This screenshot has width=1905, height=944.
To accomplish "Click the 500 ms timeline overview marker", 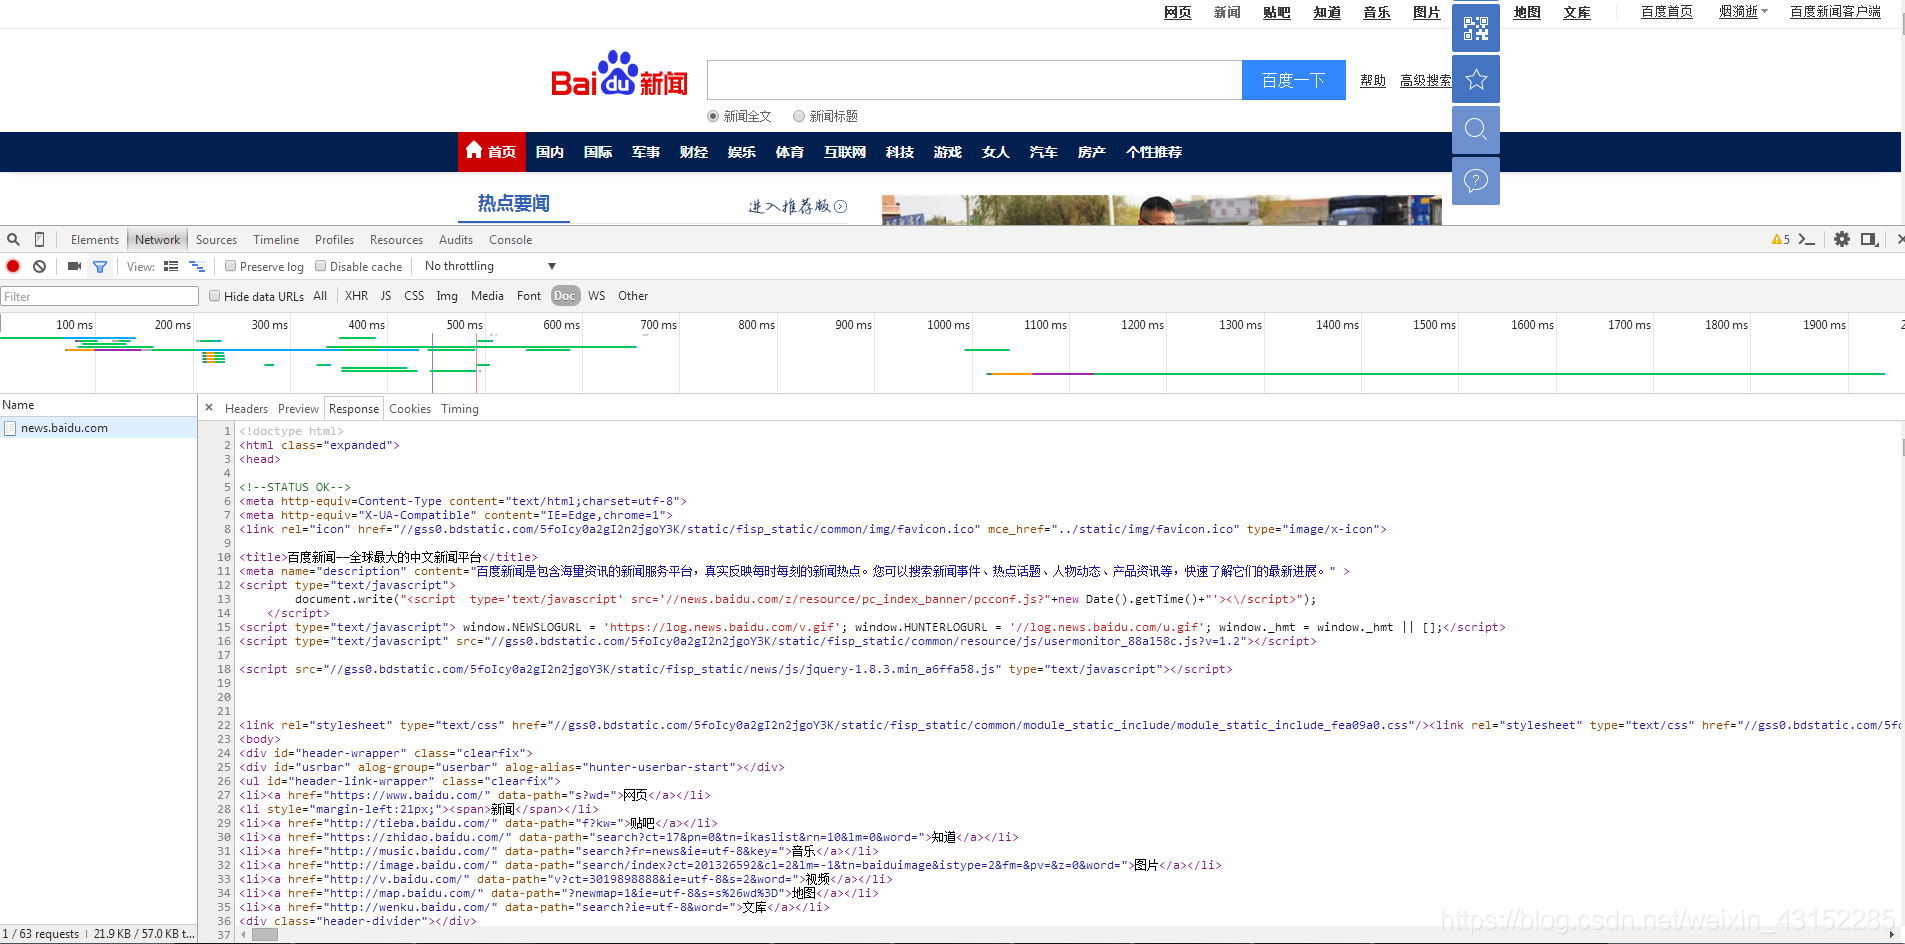I will coord(464,325).
